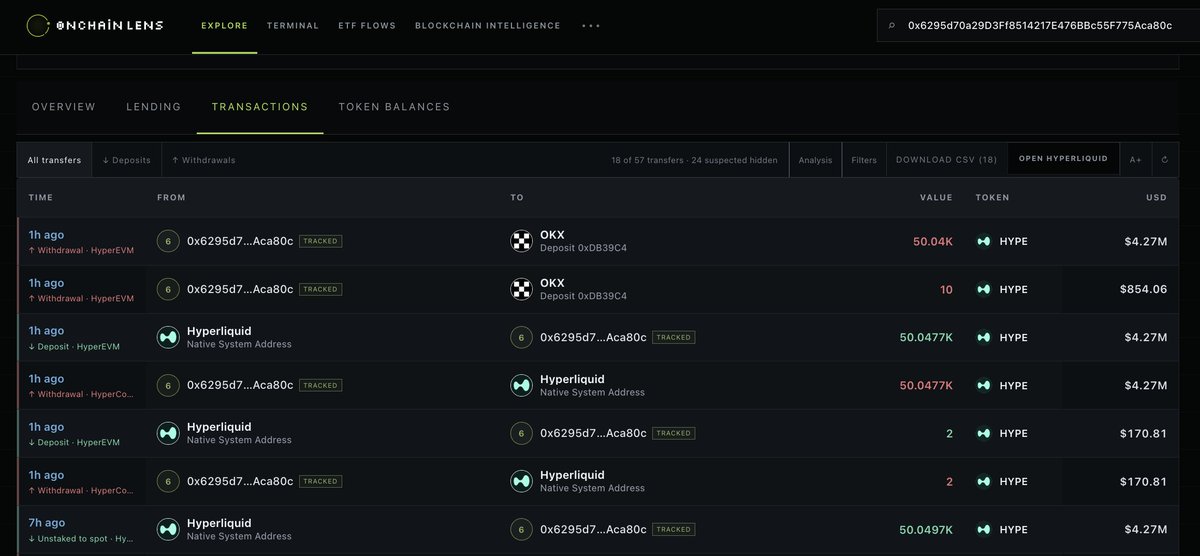
Task: Expand the more options ellipsis menu
Action: click(591, 25)
